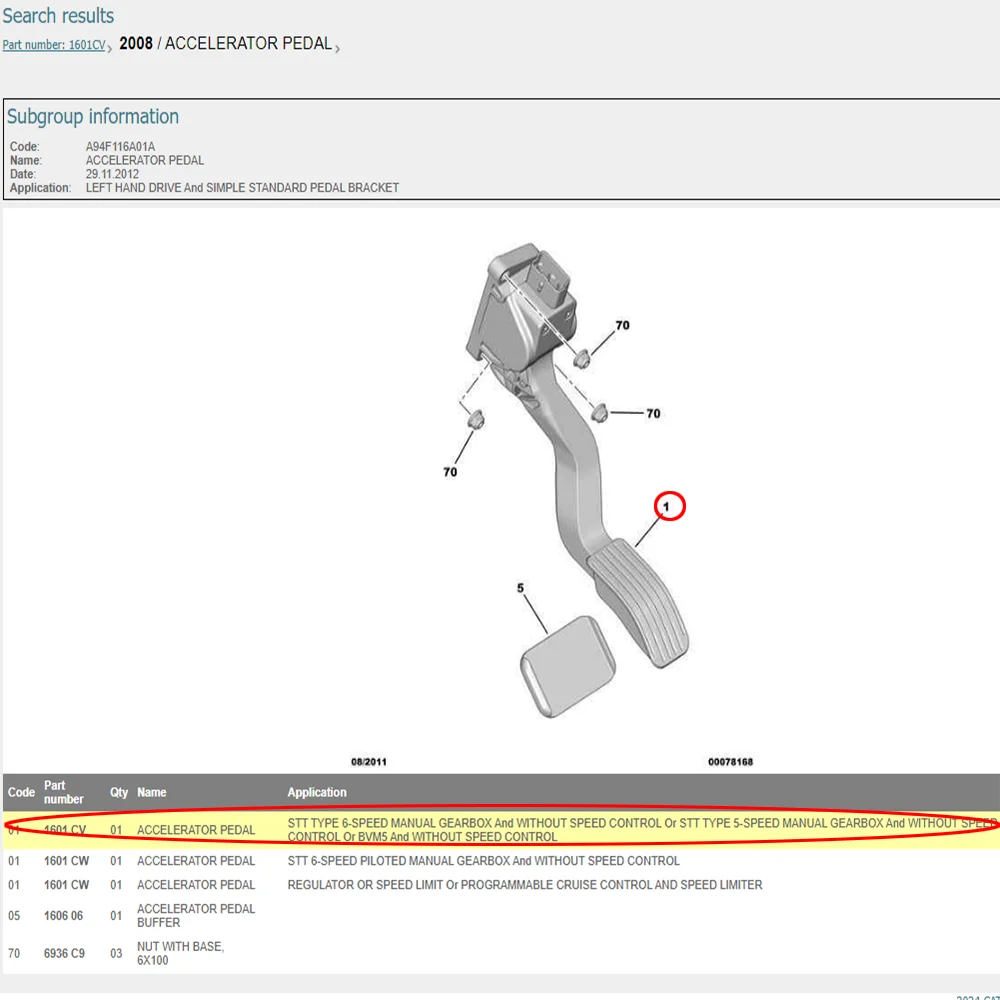Select subgroup code 'A94F116A01A'
Screen dimensions: 1000x1000
point(121,147)
